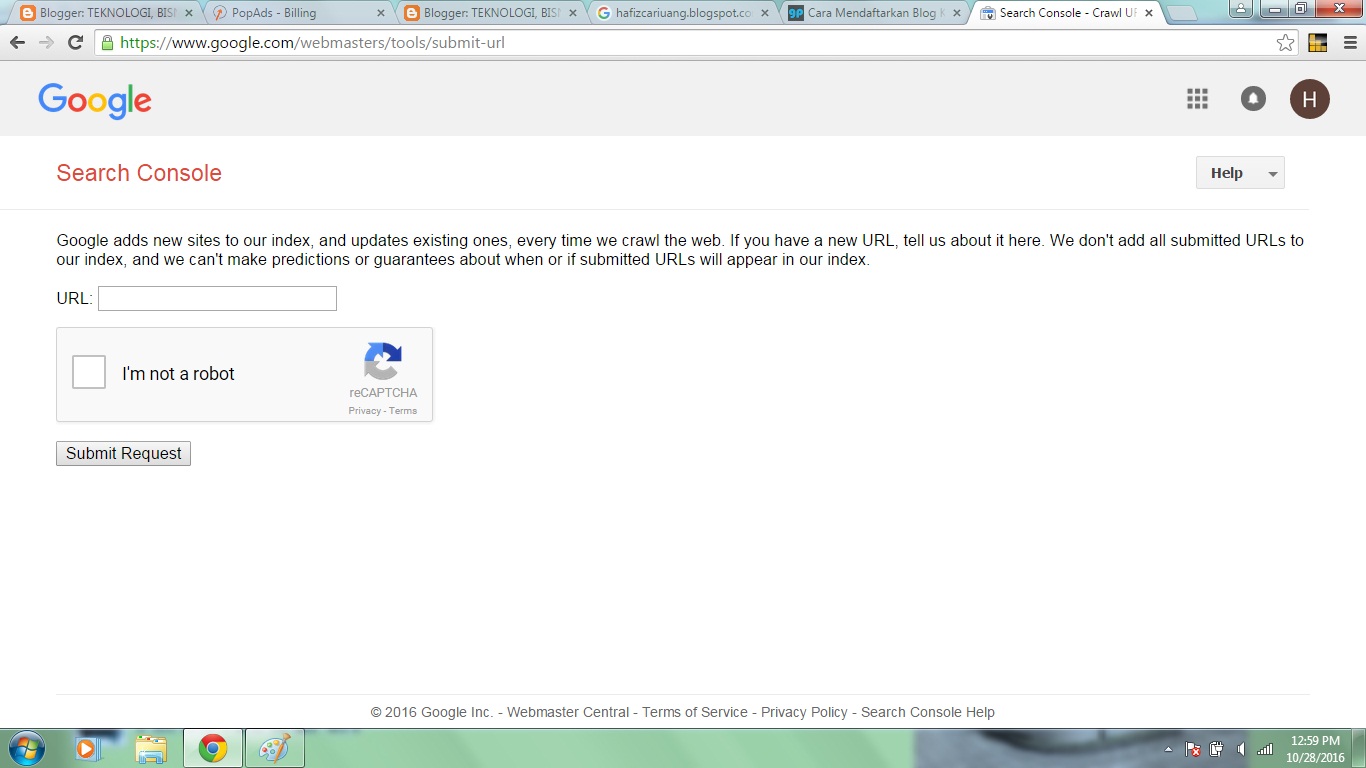1366x768 pixels.
Task: Click the Google logo
Action: click(95, 101)
